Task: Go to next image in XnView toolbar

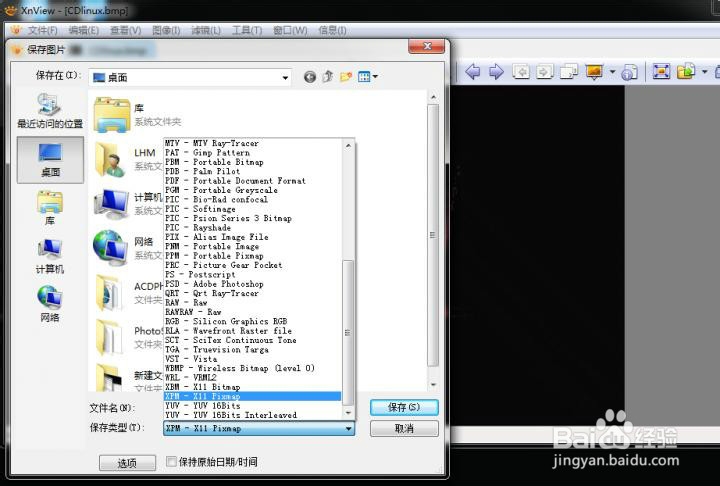Action: coord(496,72)
